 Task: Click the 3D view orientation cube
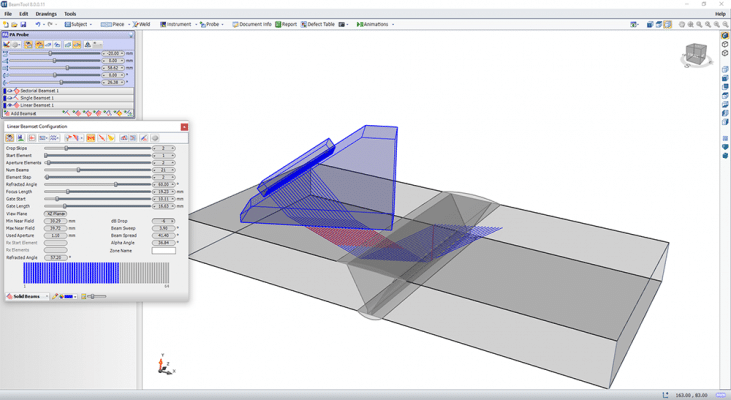(x=696, y=55)
